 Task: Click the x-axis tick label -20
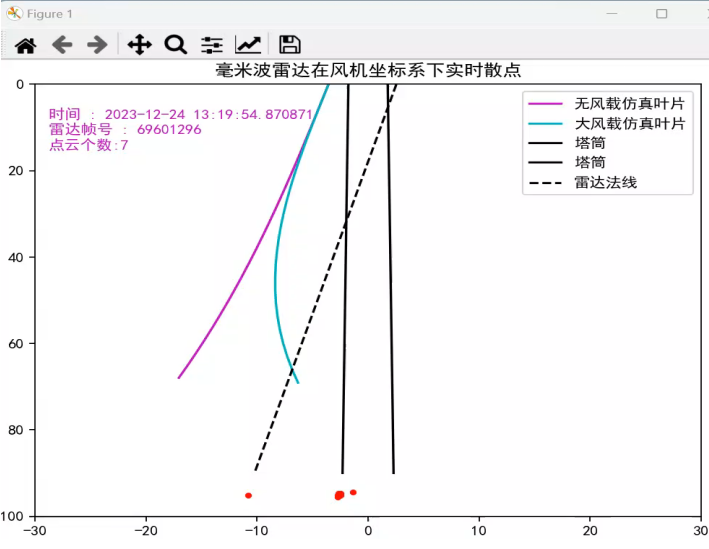(x=146, y=530)
